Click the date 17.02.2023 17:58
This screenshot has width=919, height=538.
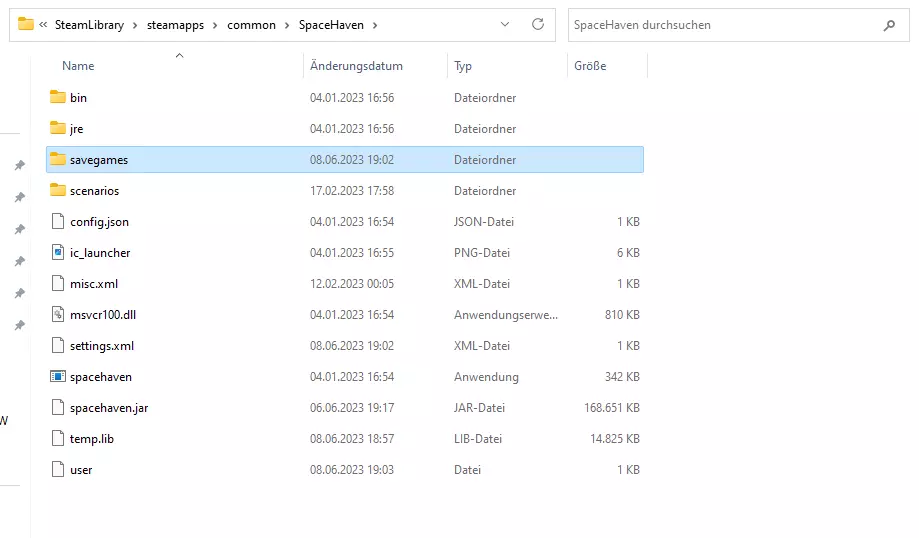pos(352,191)
